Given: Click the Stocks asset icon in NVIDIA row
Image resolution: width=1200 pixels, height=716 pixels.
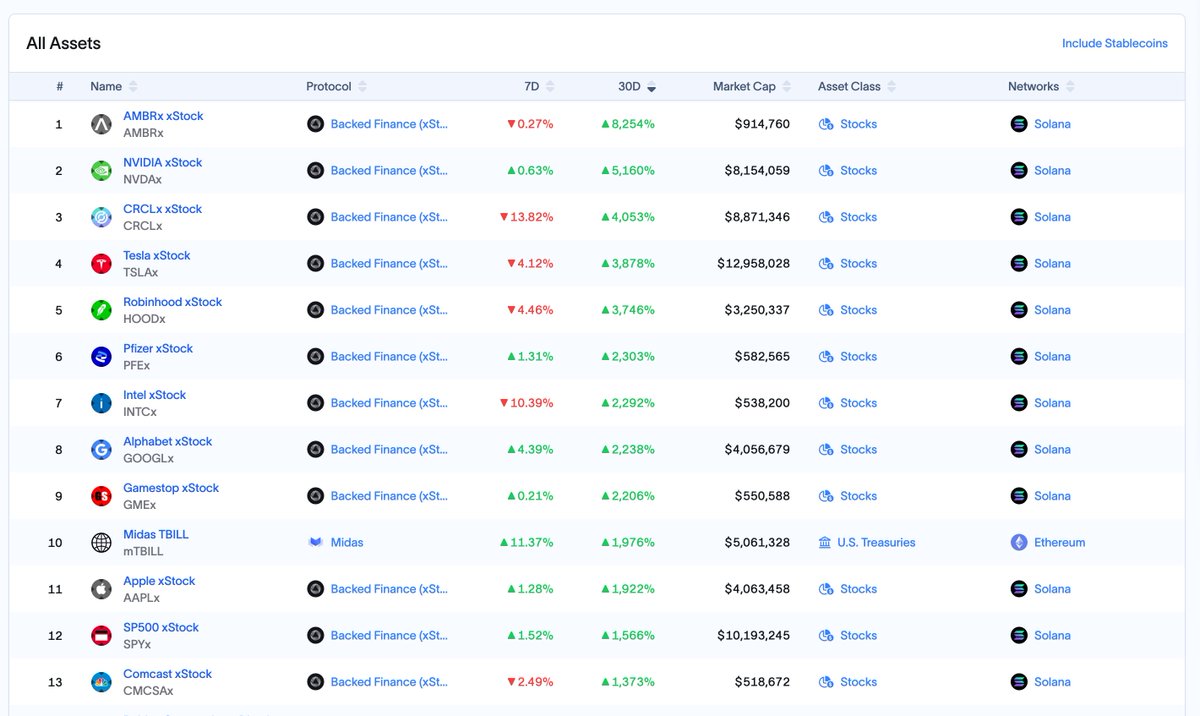Looking at the screenshot, I should 826,171.
